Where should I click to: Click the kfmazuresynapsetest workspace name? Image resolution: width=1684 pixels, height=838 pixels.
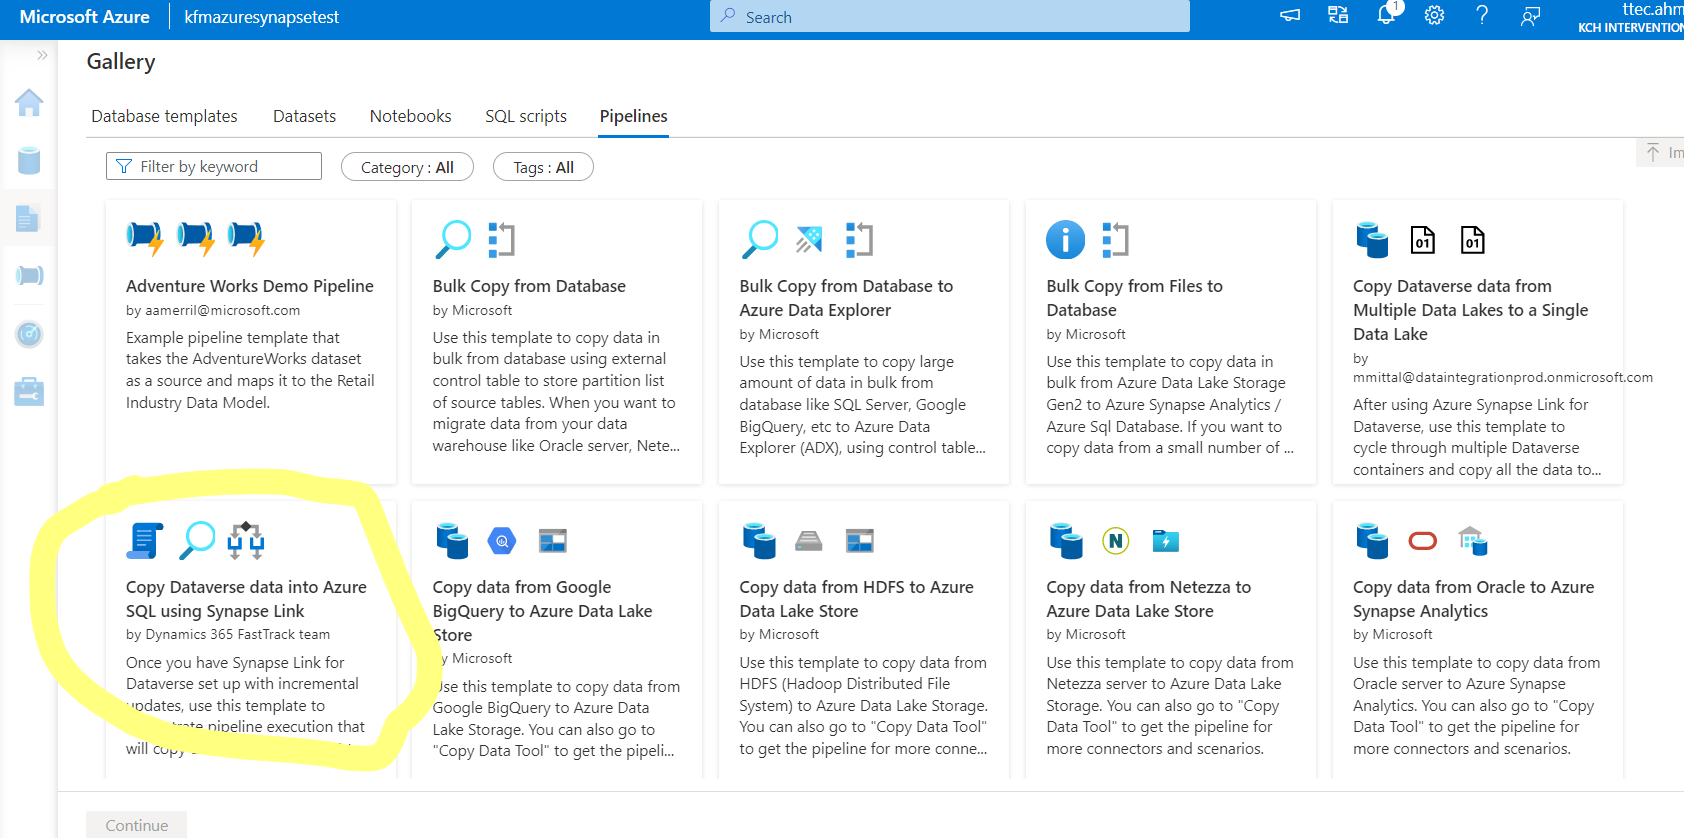[261, 17]
